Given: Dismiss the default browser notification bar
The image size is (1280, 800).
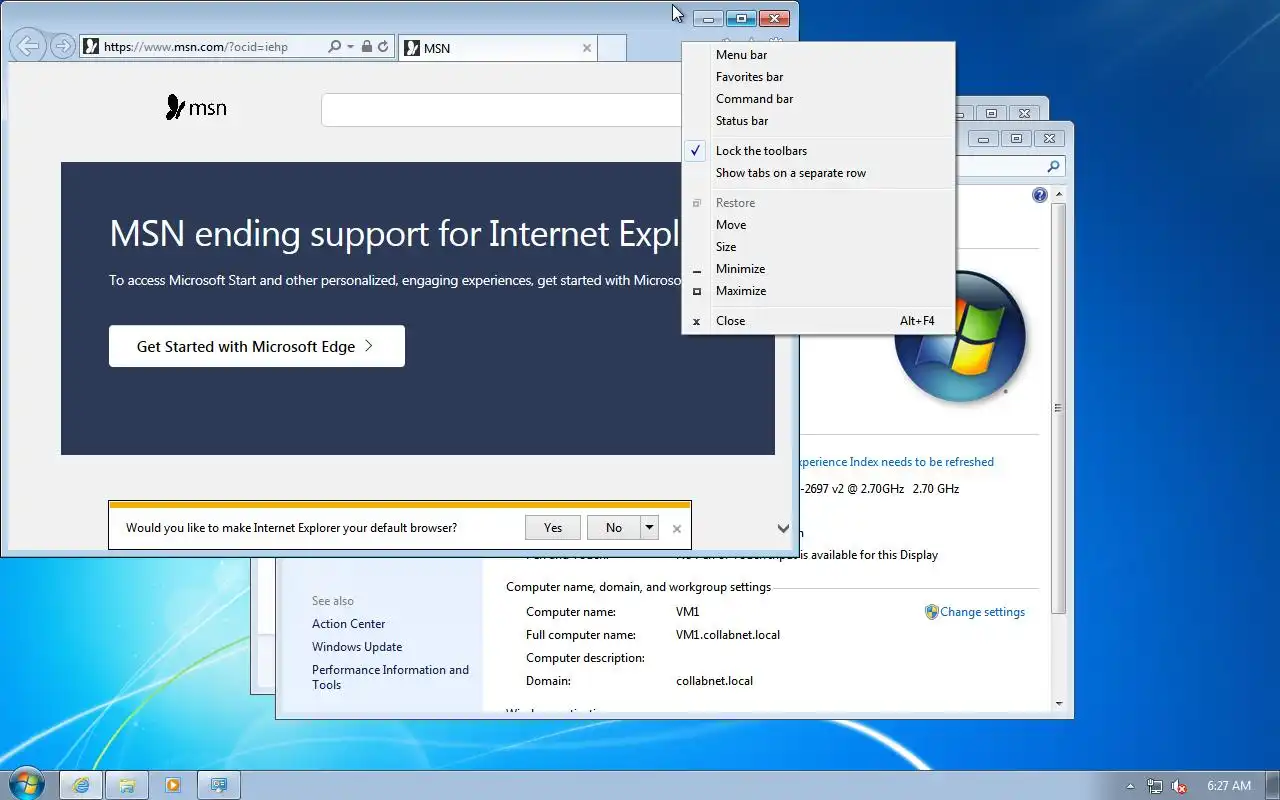Looking at the screenshot, I should (677, 528).
